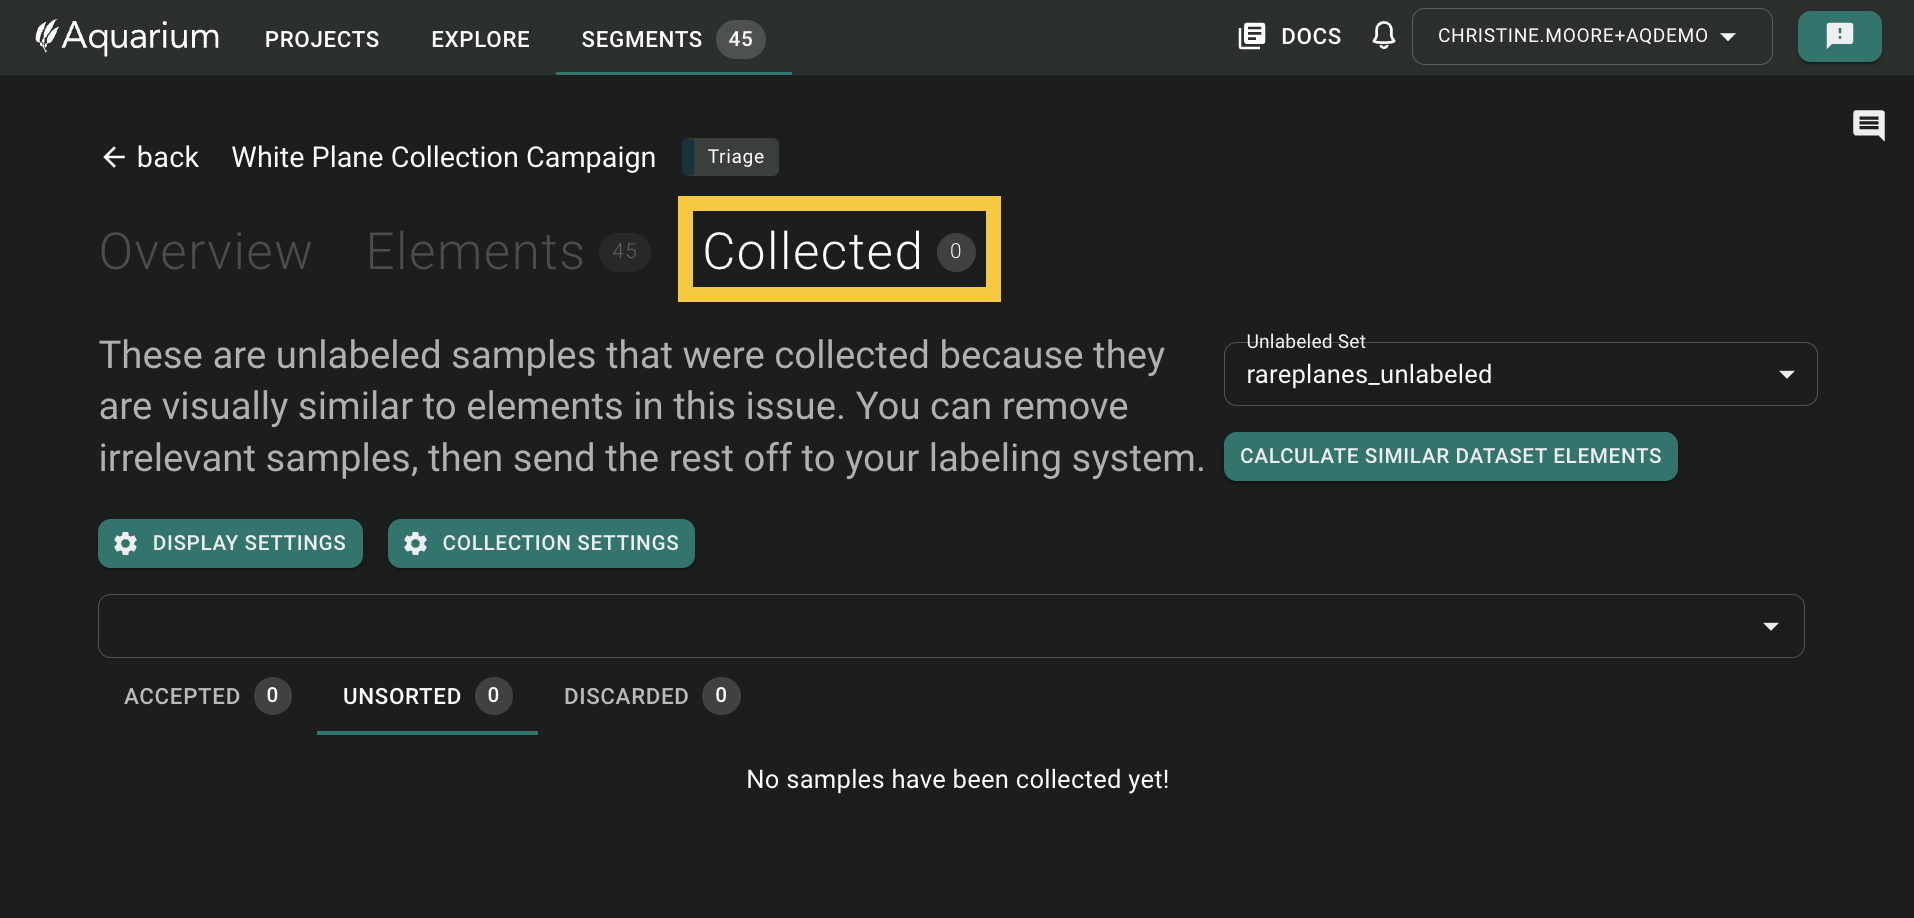Expand the empty wide dropdown field
This screenshot has height=918, width=1914.
click(x=1770, y=626)
